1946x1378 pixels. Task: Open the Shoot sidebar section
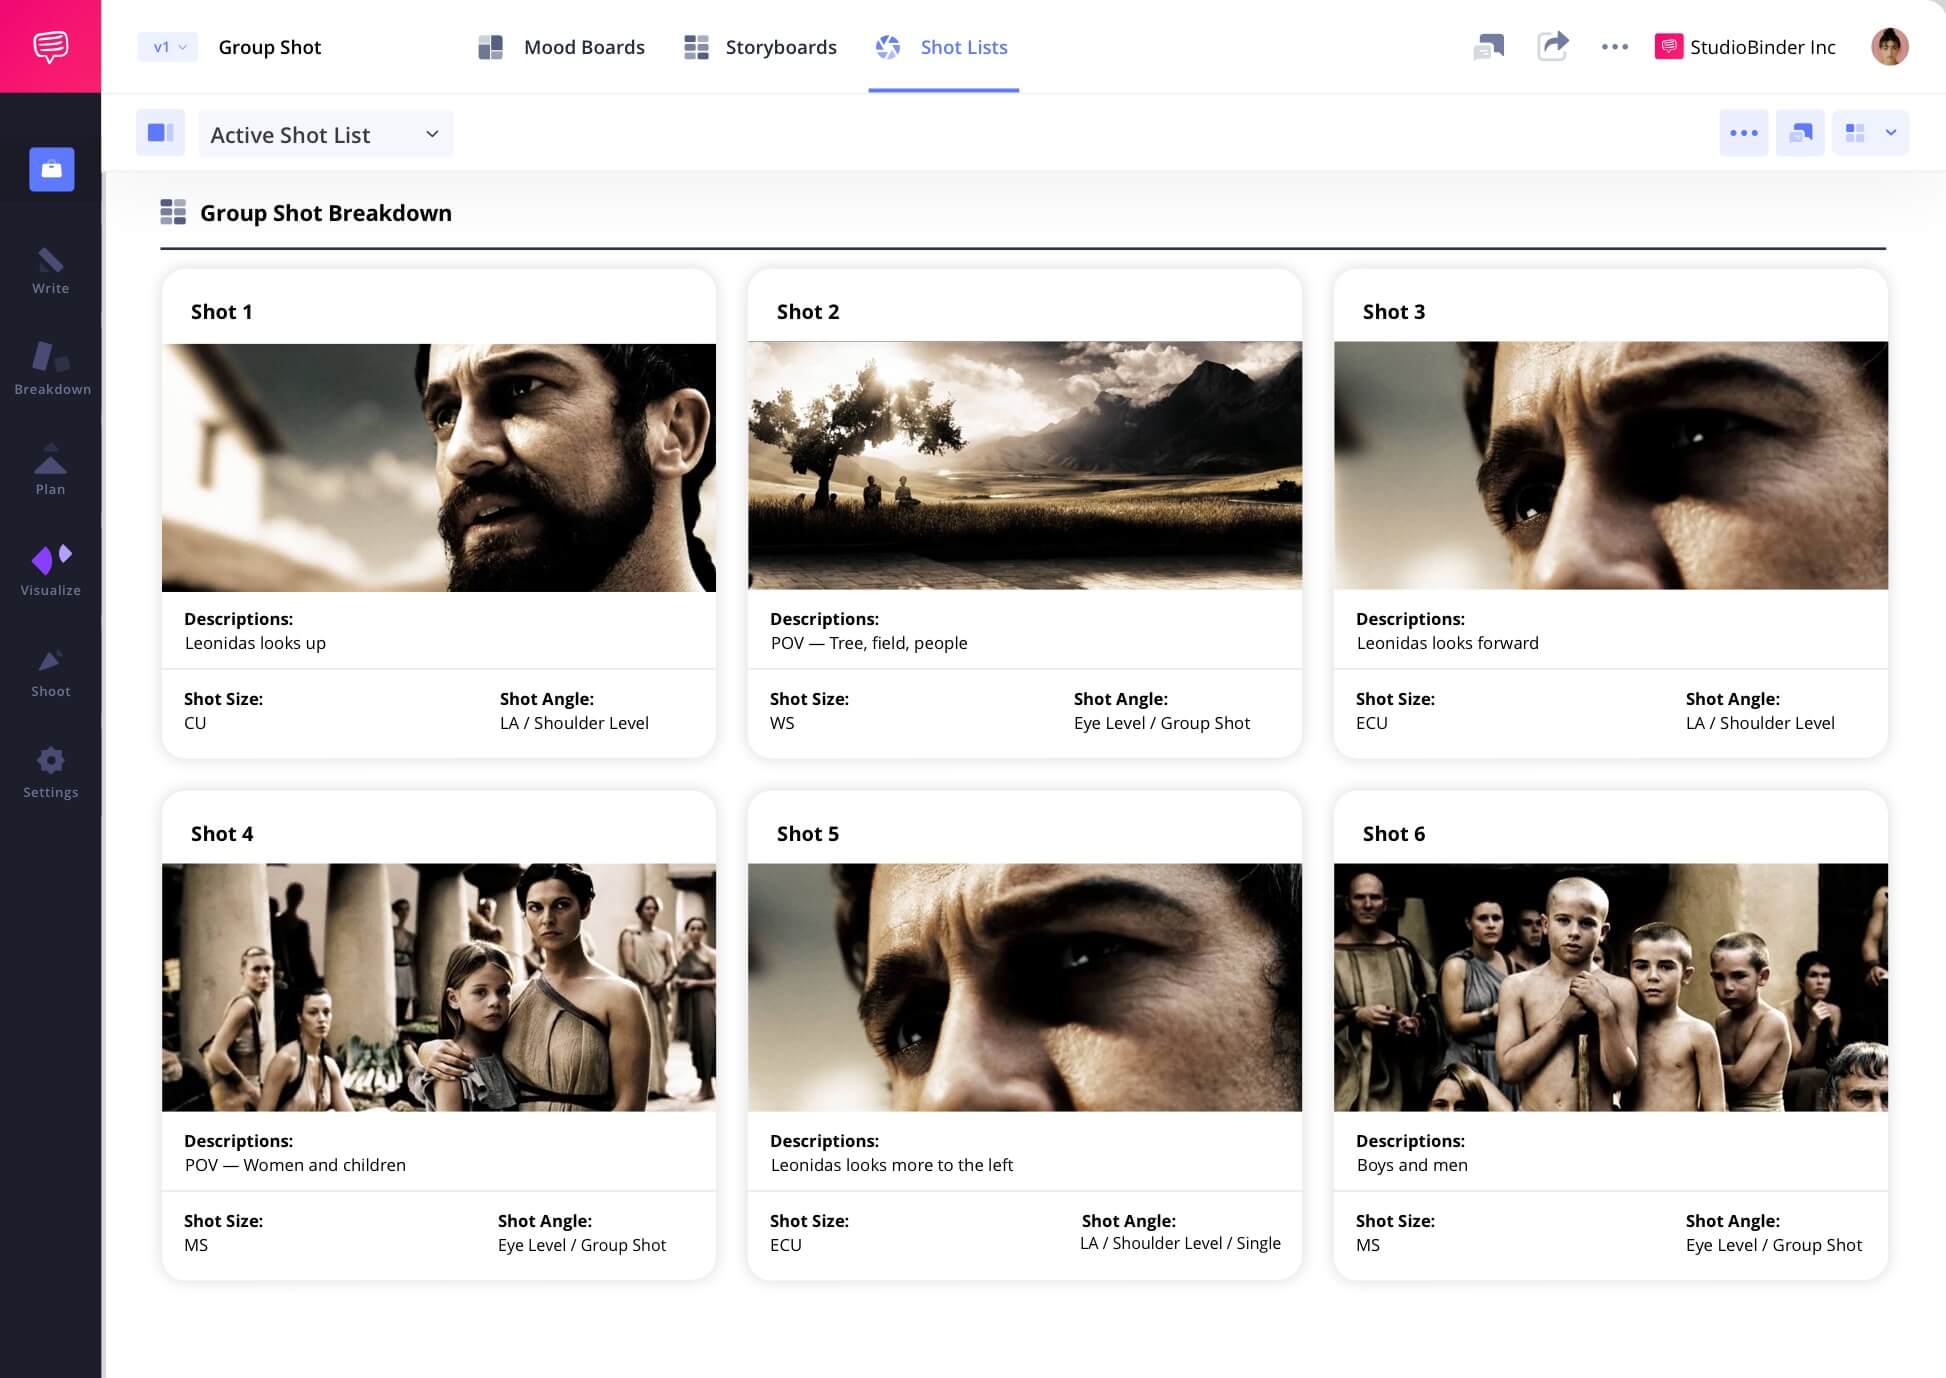tap(50, 672)
